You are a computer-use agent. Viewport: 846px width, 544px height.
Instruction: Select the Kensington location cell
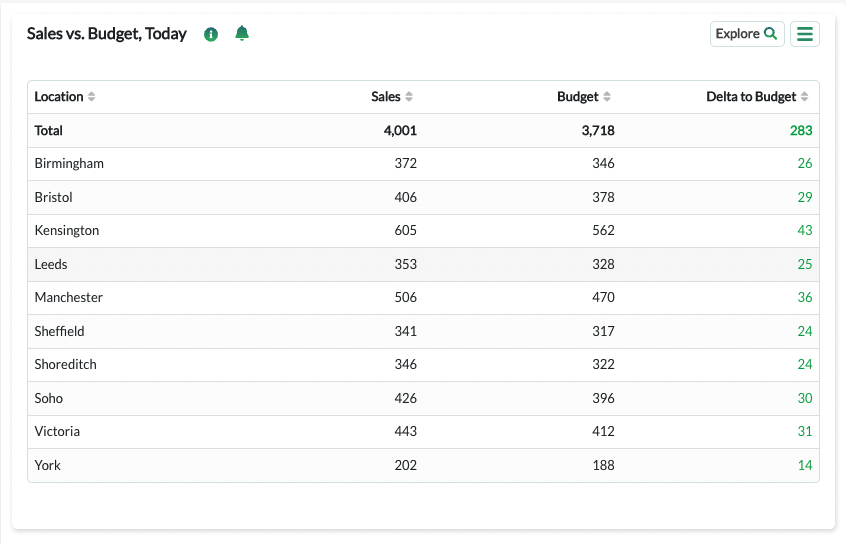click(67, 230)
